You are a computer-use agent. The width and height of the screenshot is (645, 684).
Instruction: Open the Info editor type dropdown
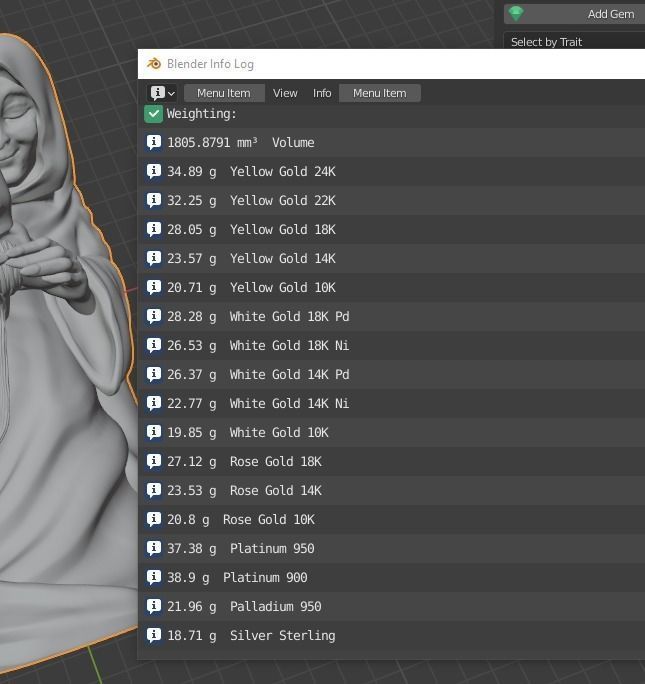pos(162,93)
